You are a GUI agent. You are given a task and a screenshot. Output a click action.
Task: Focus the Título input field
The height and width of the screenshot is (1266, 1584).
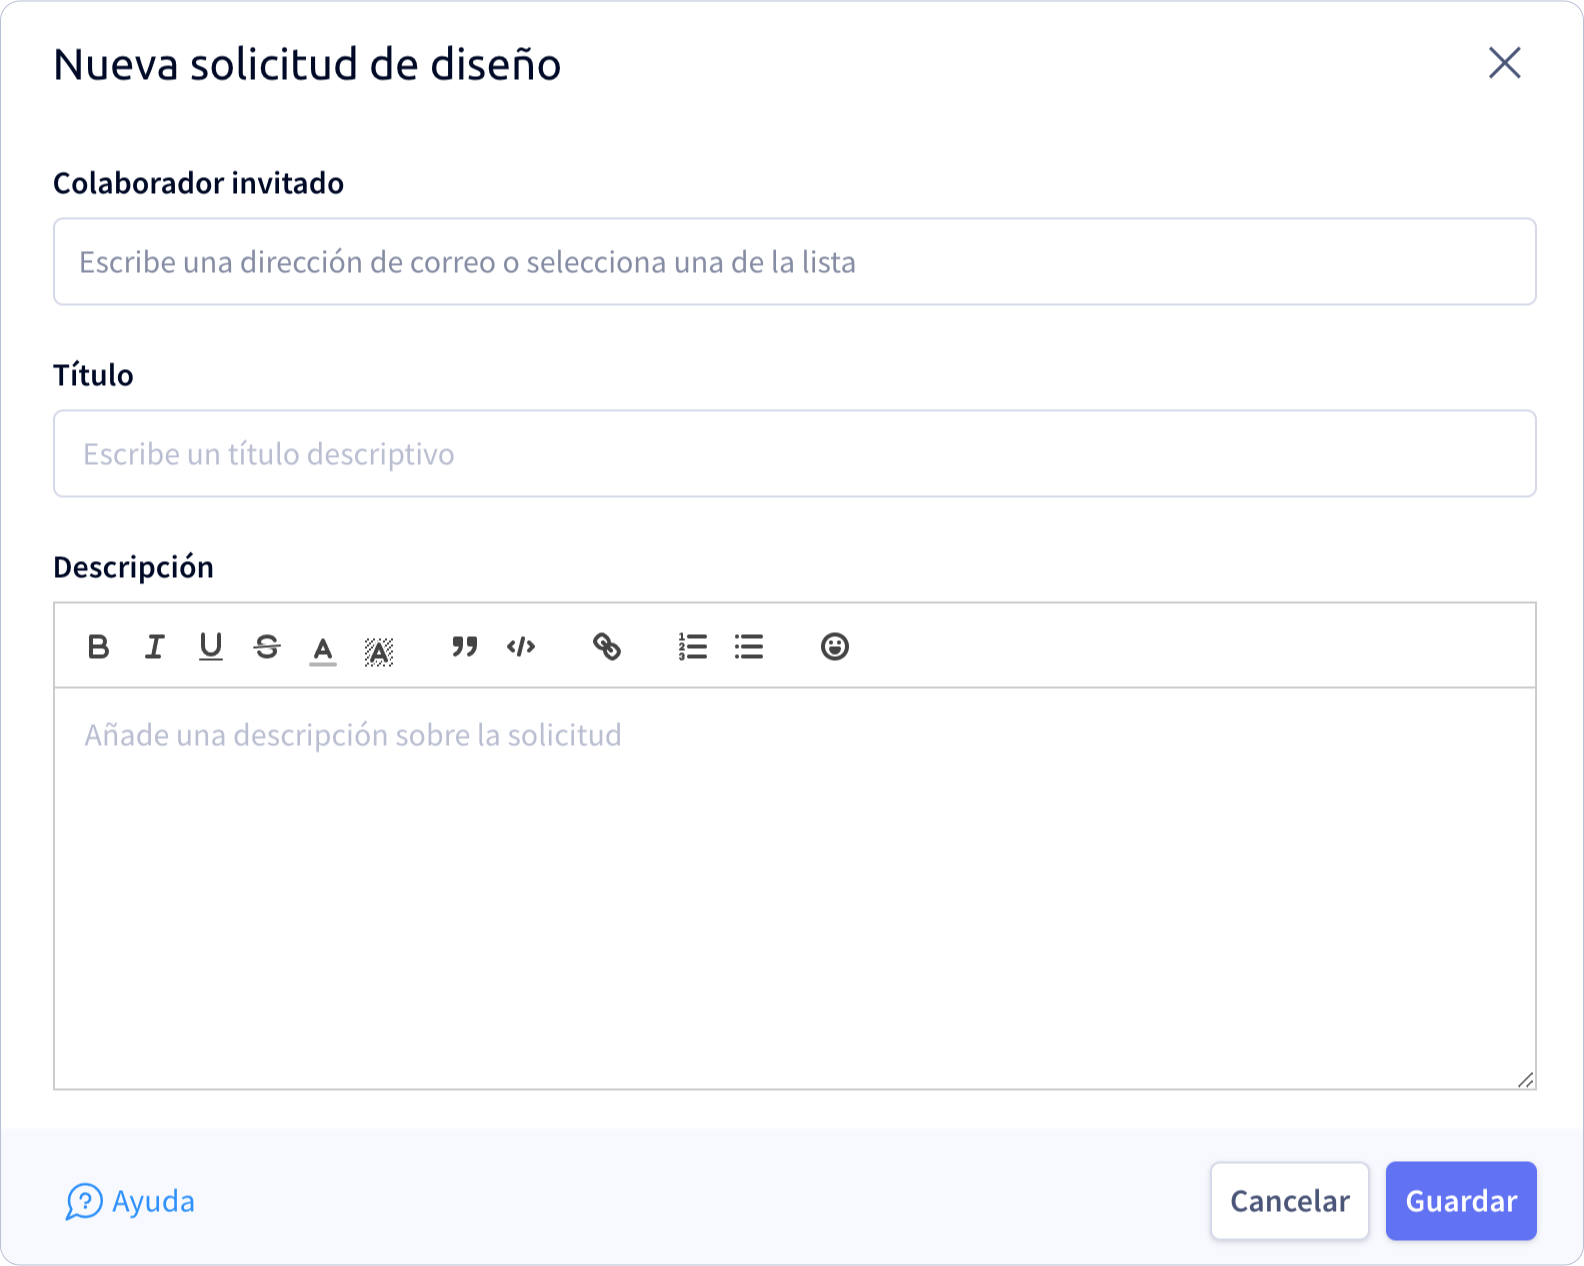coord(795,454)
